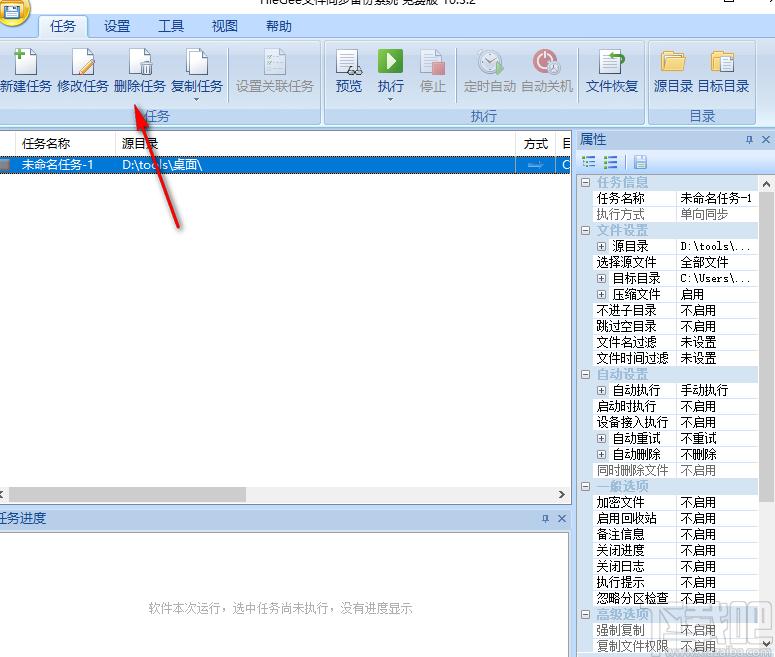Click the horizontal scrollbar thumb under task list
Screen dimensions: 775x657
coord(127,494)
